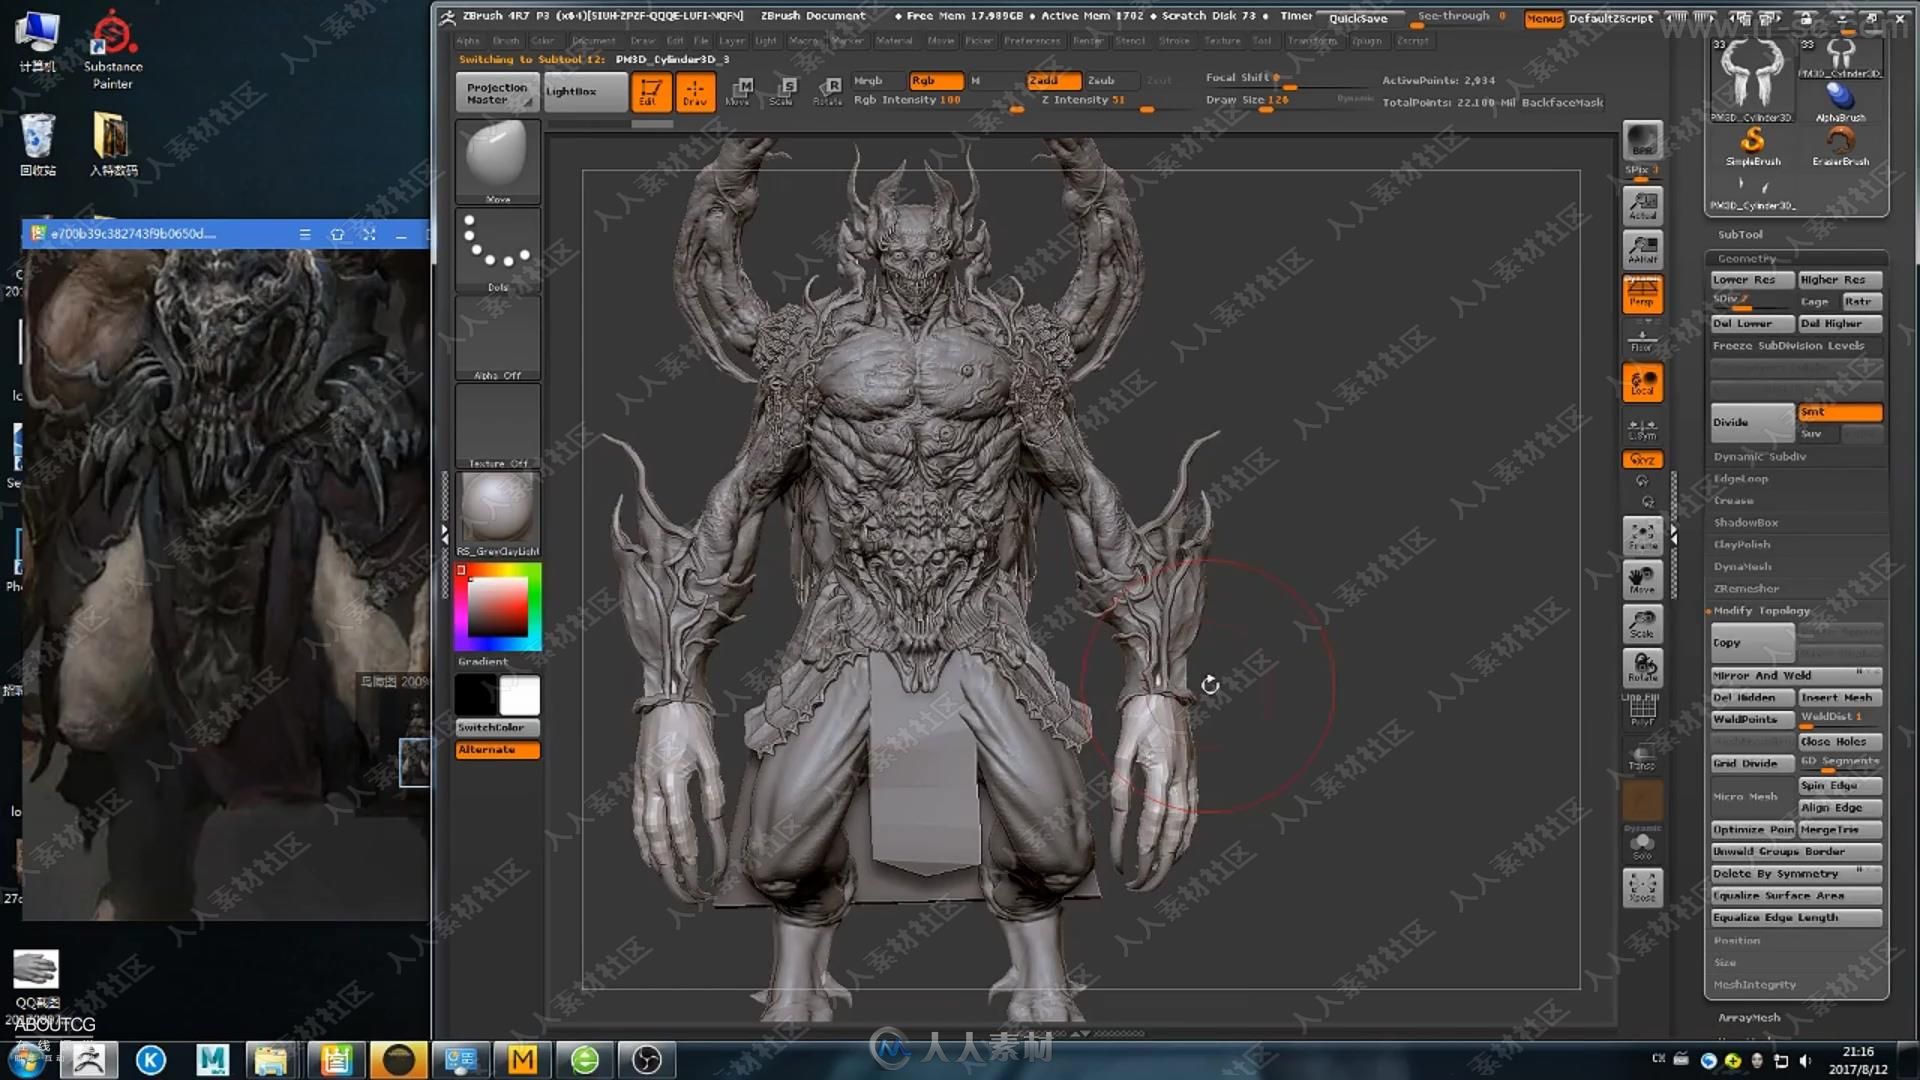Image resolution: width=1920 pixels, height=1080 pixels.
Task: Toggle Transp transparency
Action: click(1642, 756)
